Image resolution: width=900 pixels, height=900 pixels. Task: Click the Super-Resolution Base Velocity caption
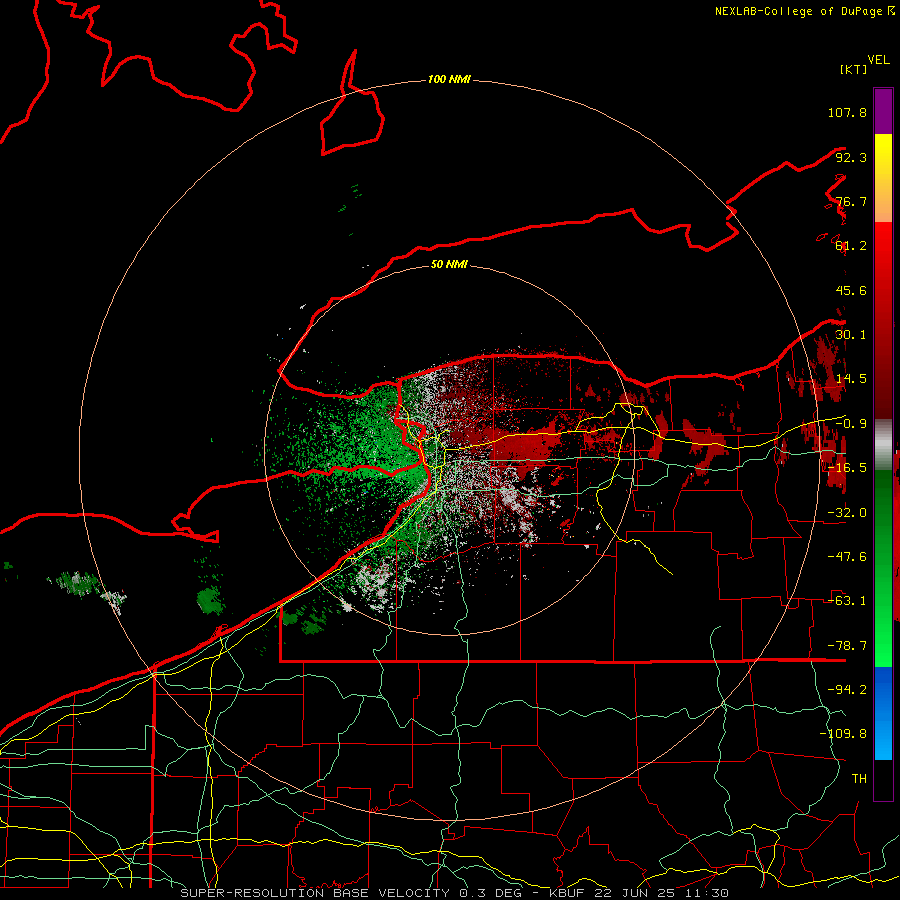455,893
